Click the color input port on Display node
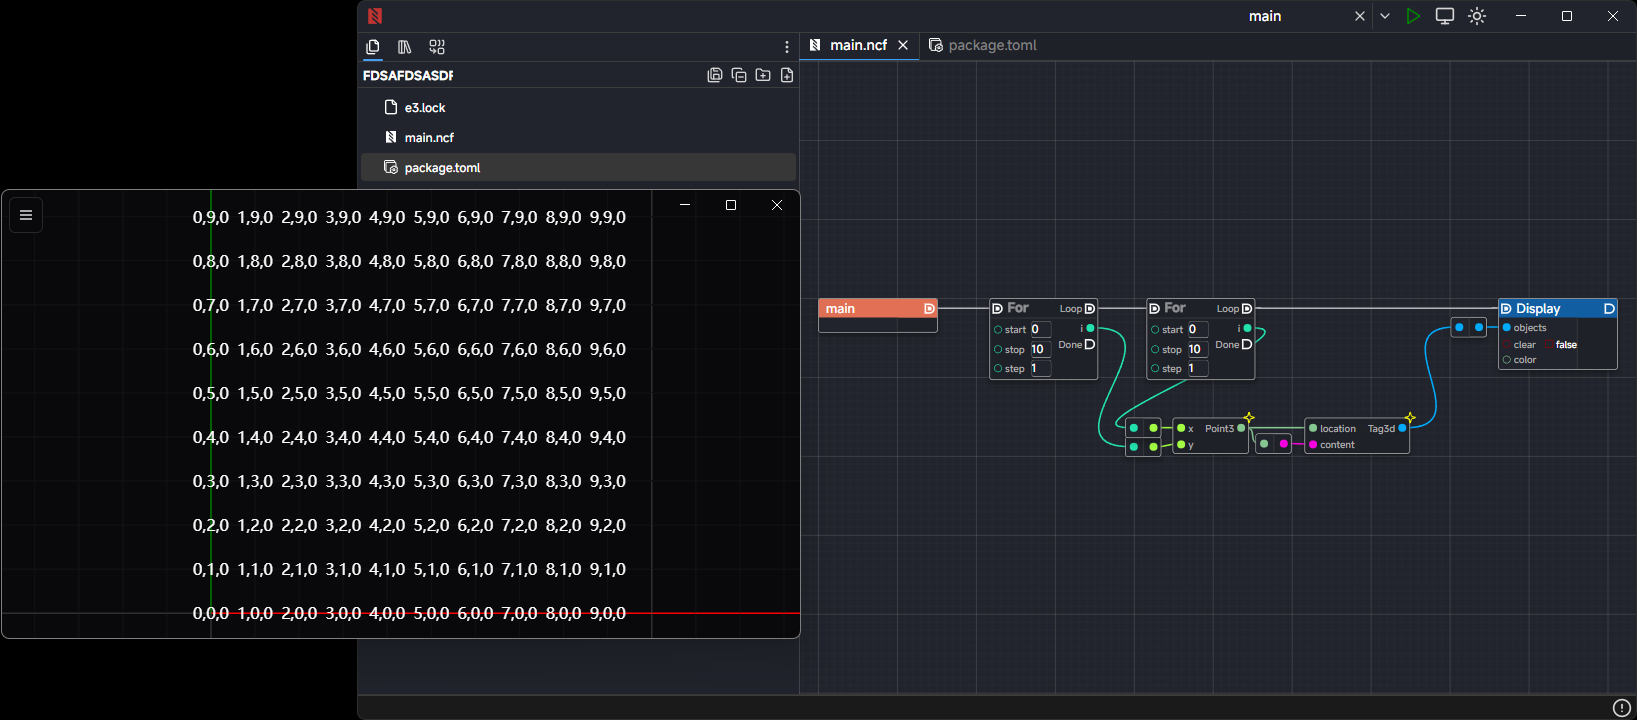Screen dimensions: 1637x720 [x=1507, y=360]
